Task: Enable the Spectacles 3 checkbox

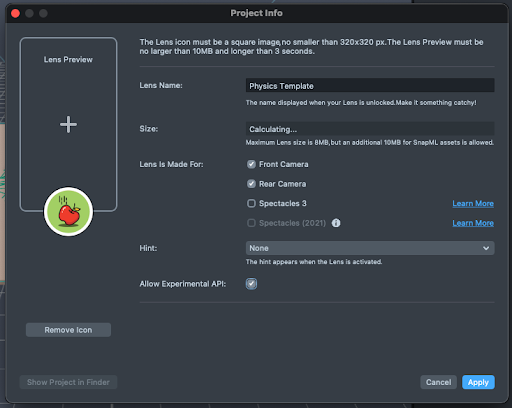Action: (251, 203)
